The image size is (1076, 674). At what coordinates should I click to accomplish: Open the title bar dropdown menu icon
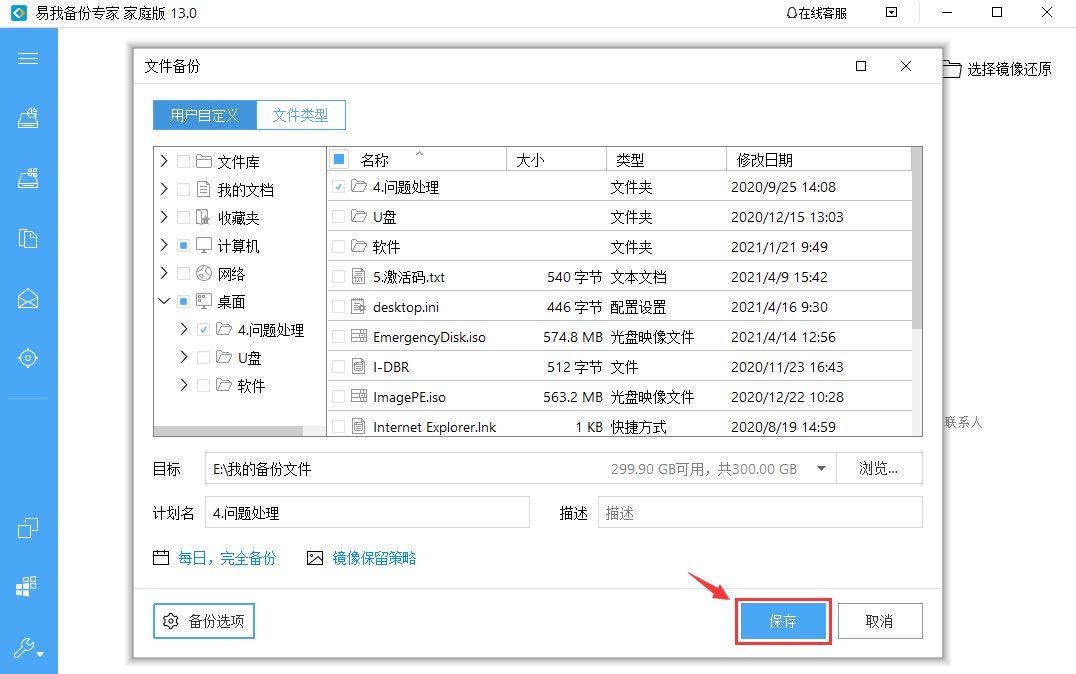click(891, 12)
